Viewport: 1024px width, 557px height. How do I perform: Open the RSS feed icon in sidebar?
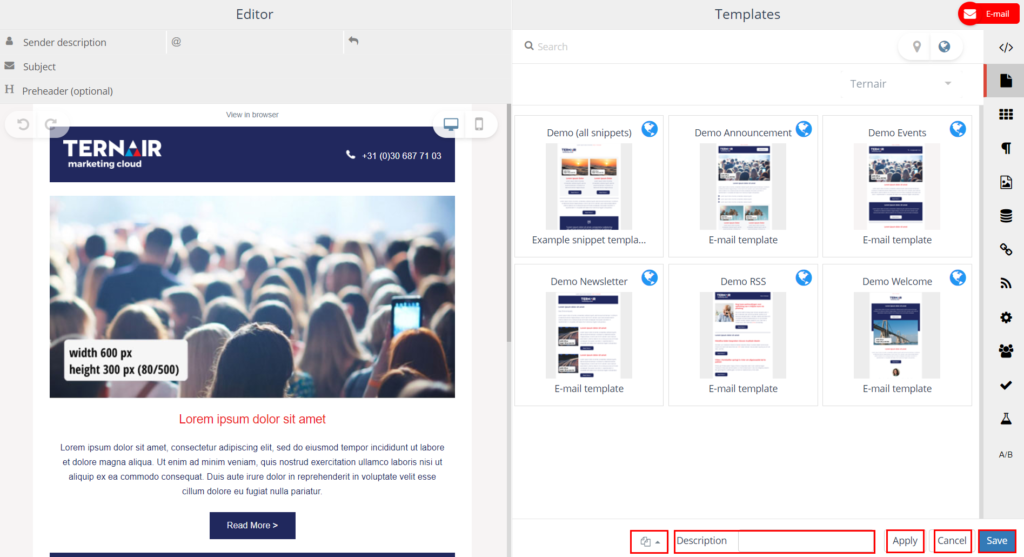pos(1006,283)
